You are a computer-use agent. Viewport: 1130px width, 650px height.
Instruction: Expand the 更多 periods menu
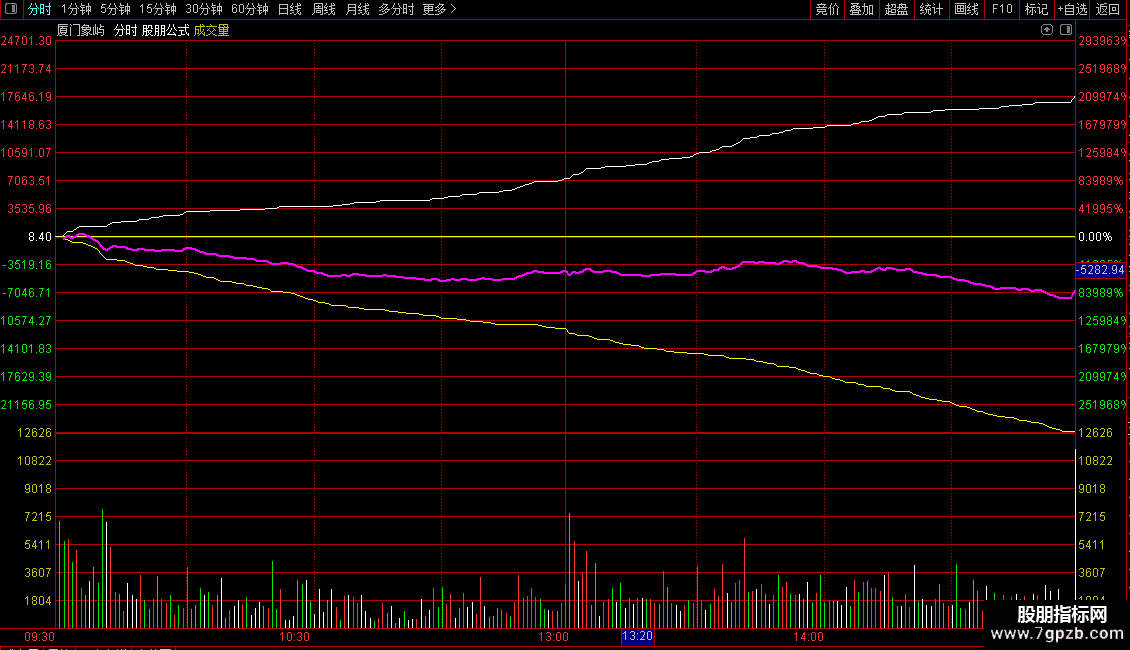(x=440, y=9)
